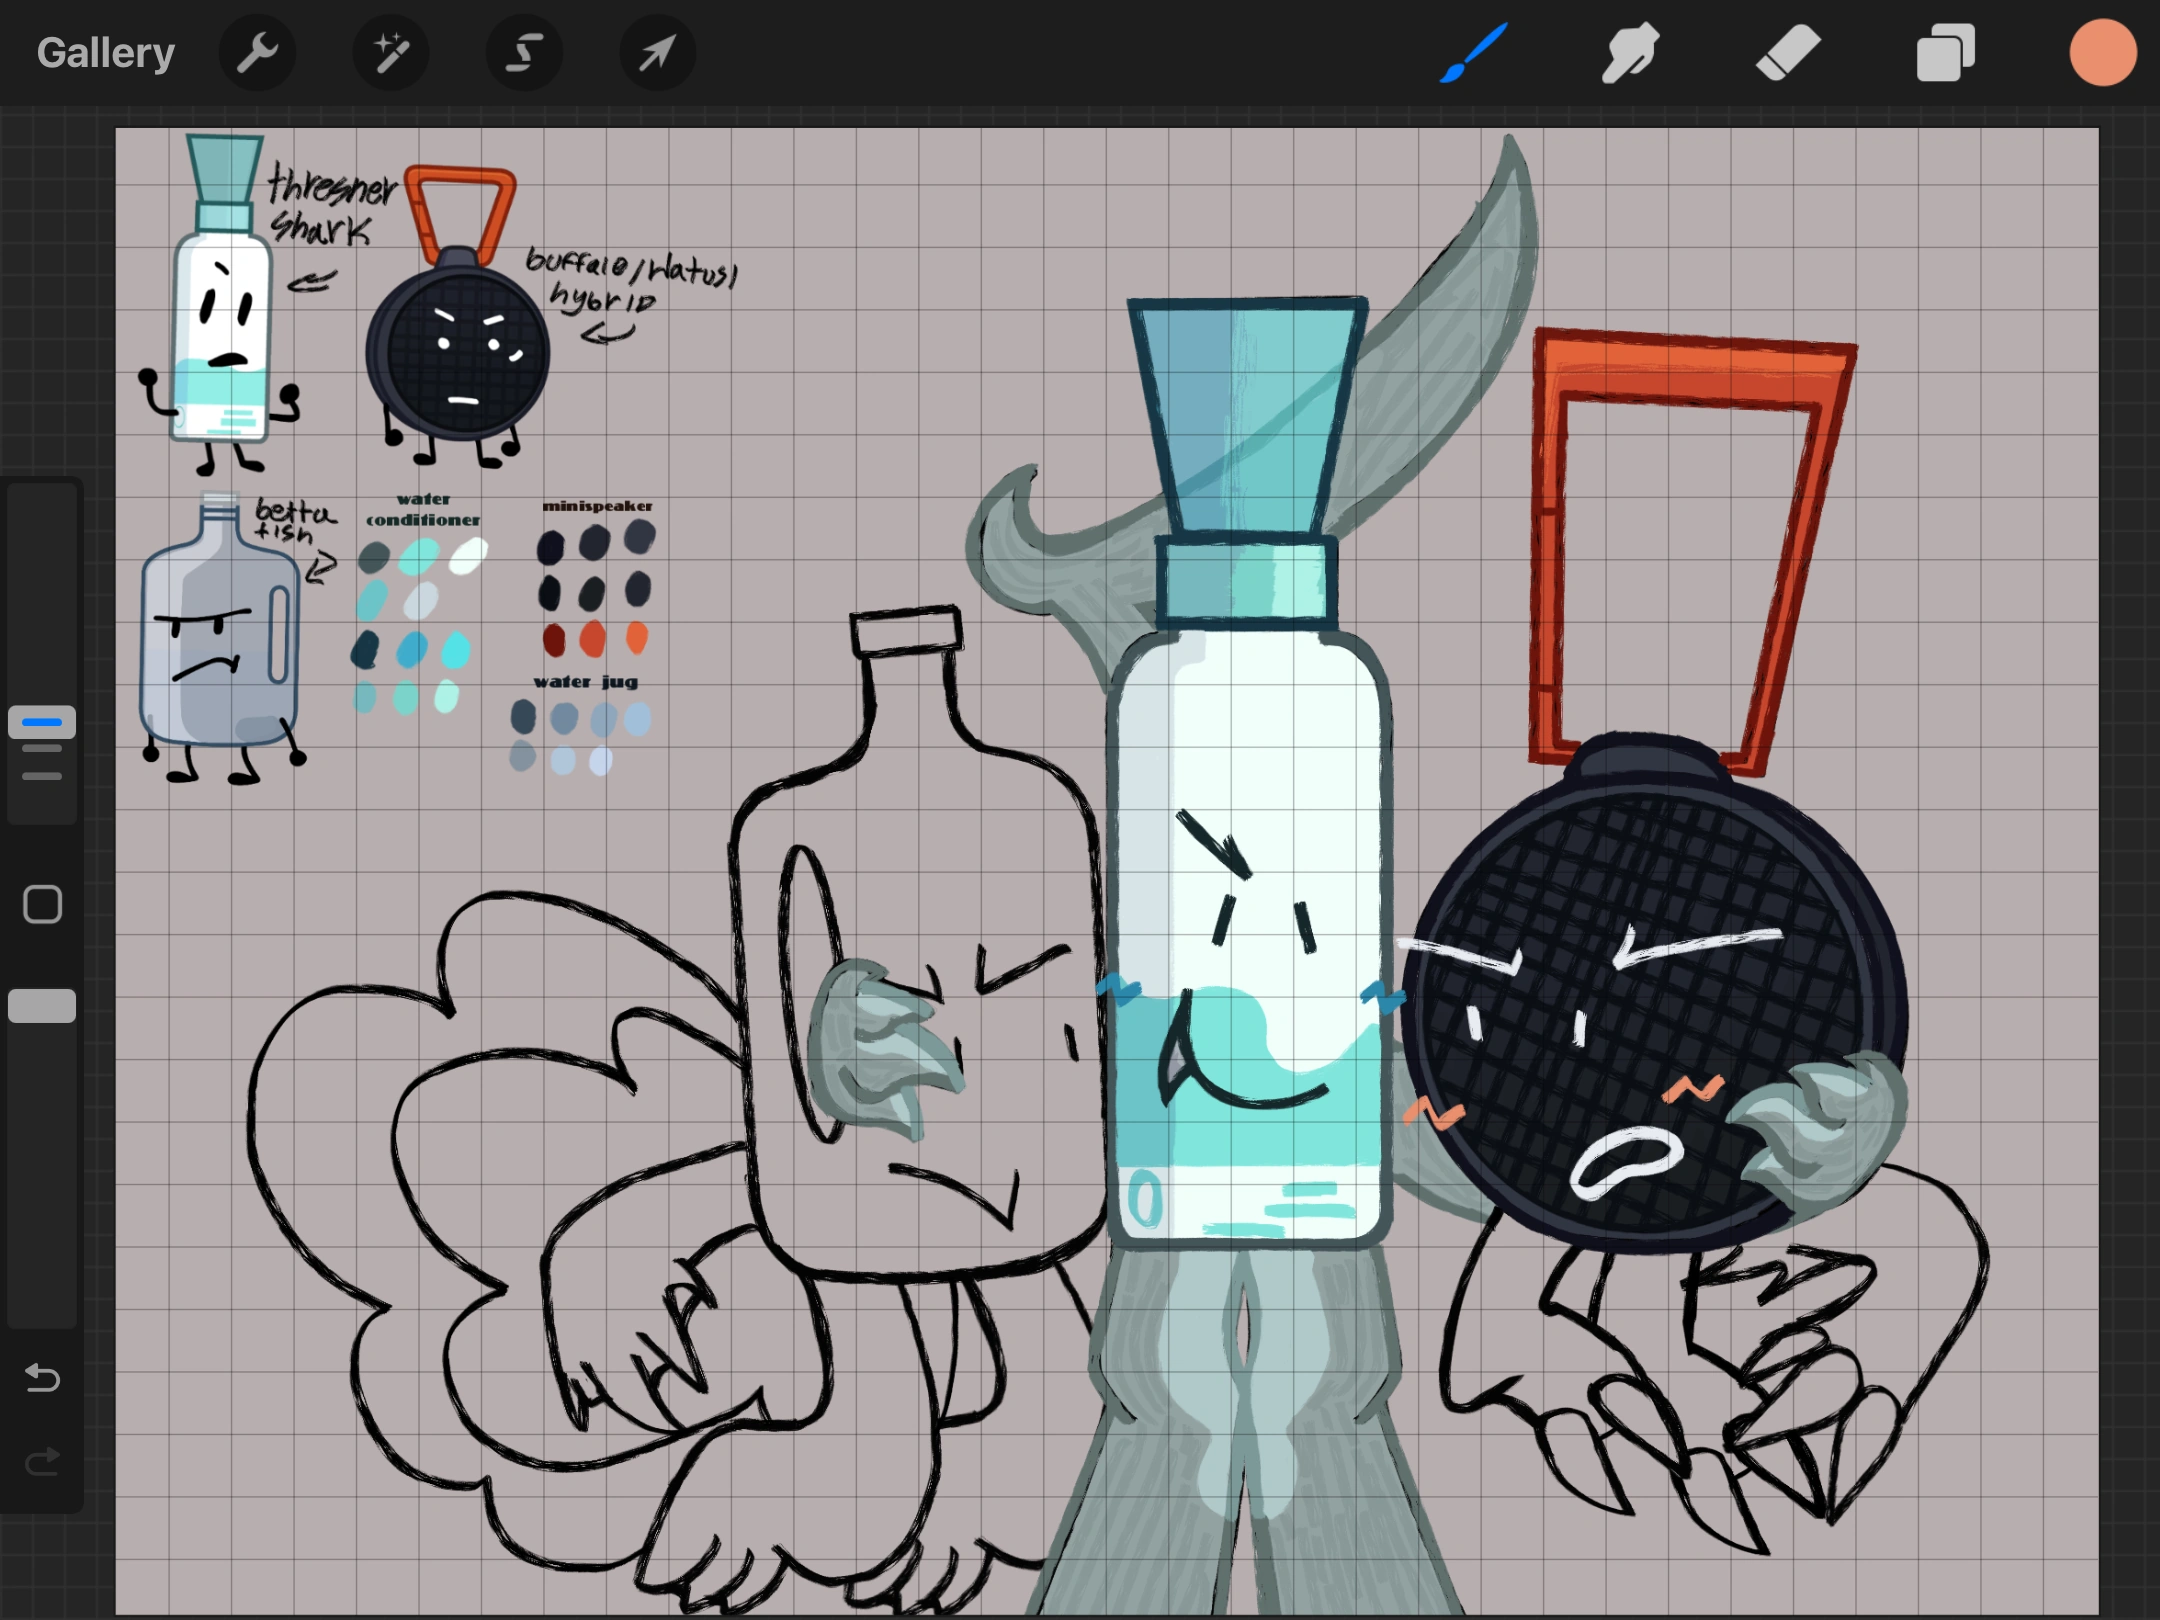Open the active orange color picker
The image size is (2160, 1620).
tap(2102, 52)
